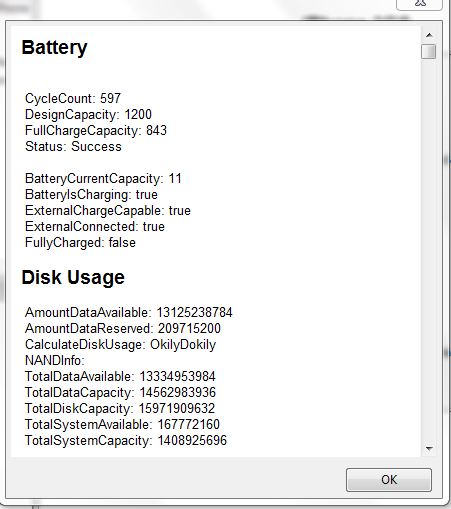
Task: Click the vertical scrollbar thumb
Action: (429, 52)
